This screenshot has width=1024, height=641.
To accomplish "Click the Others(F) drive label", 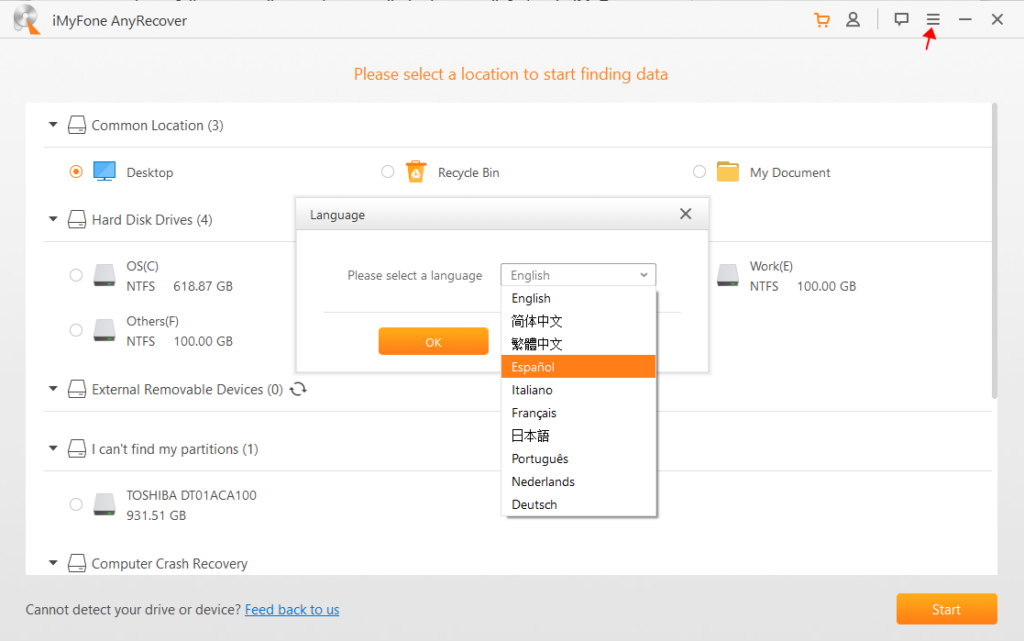I will click(152, 321).
